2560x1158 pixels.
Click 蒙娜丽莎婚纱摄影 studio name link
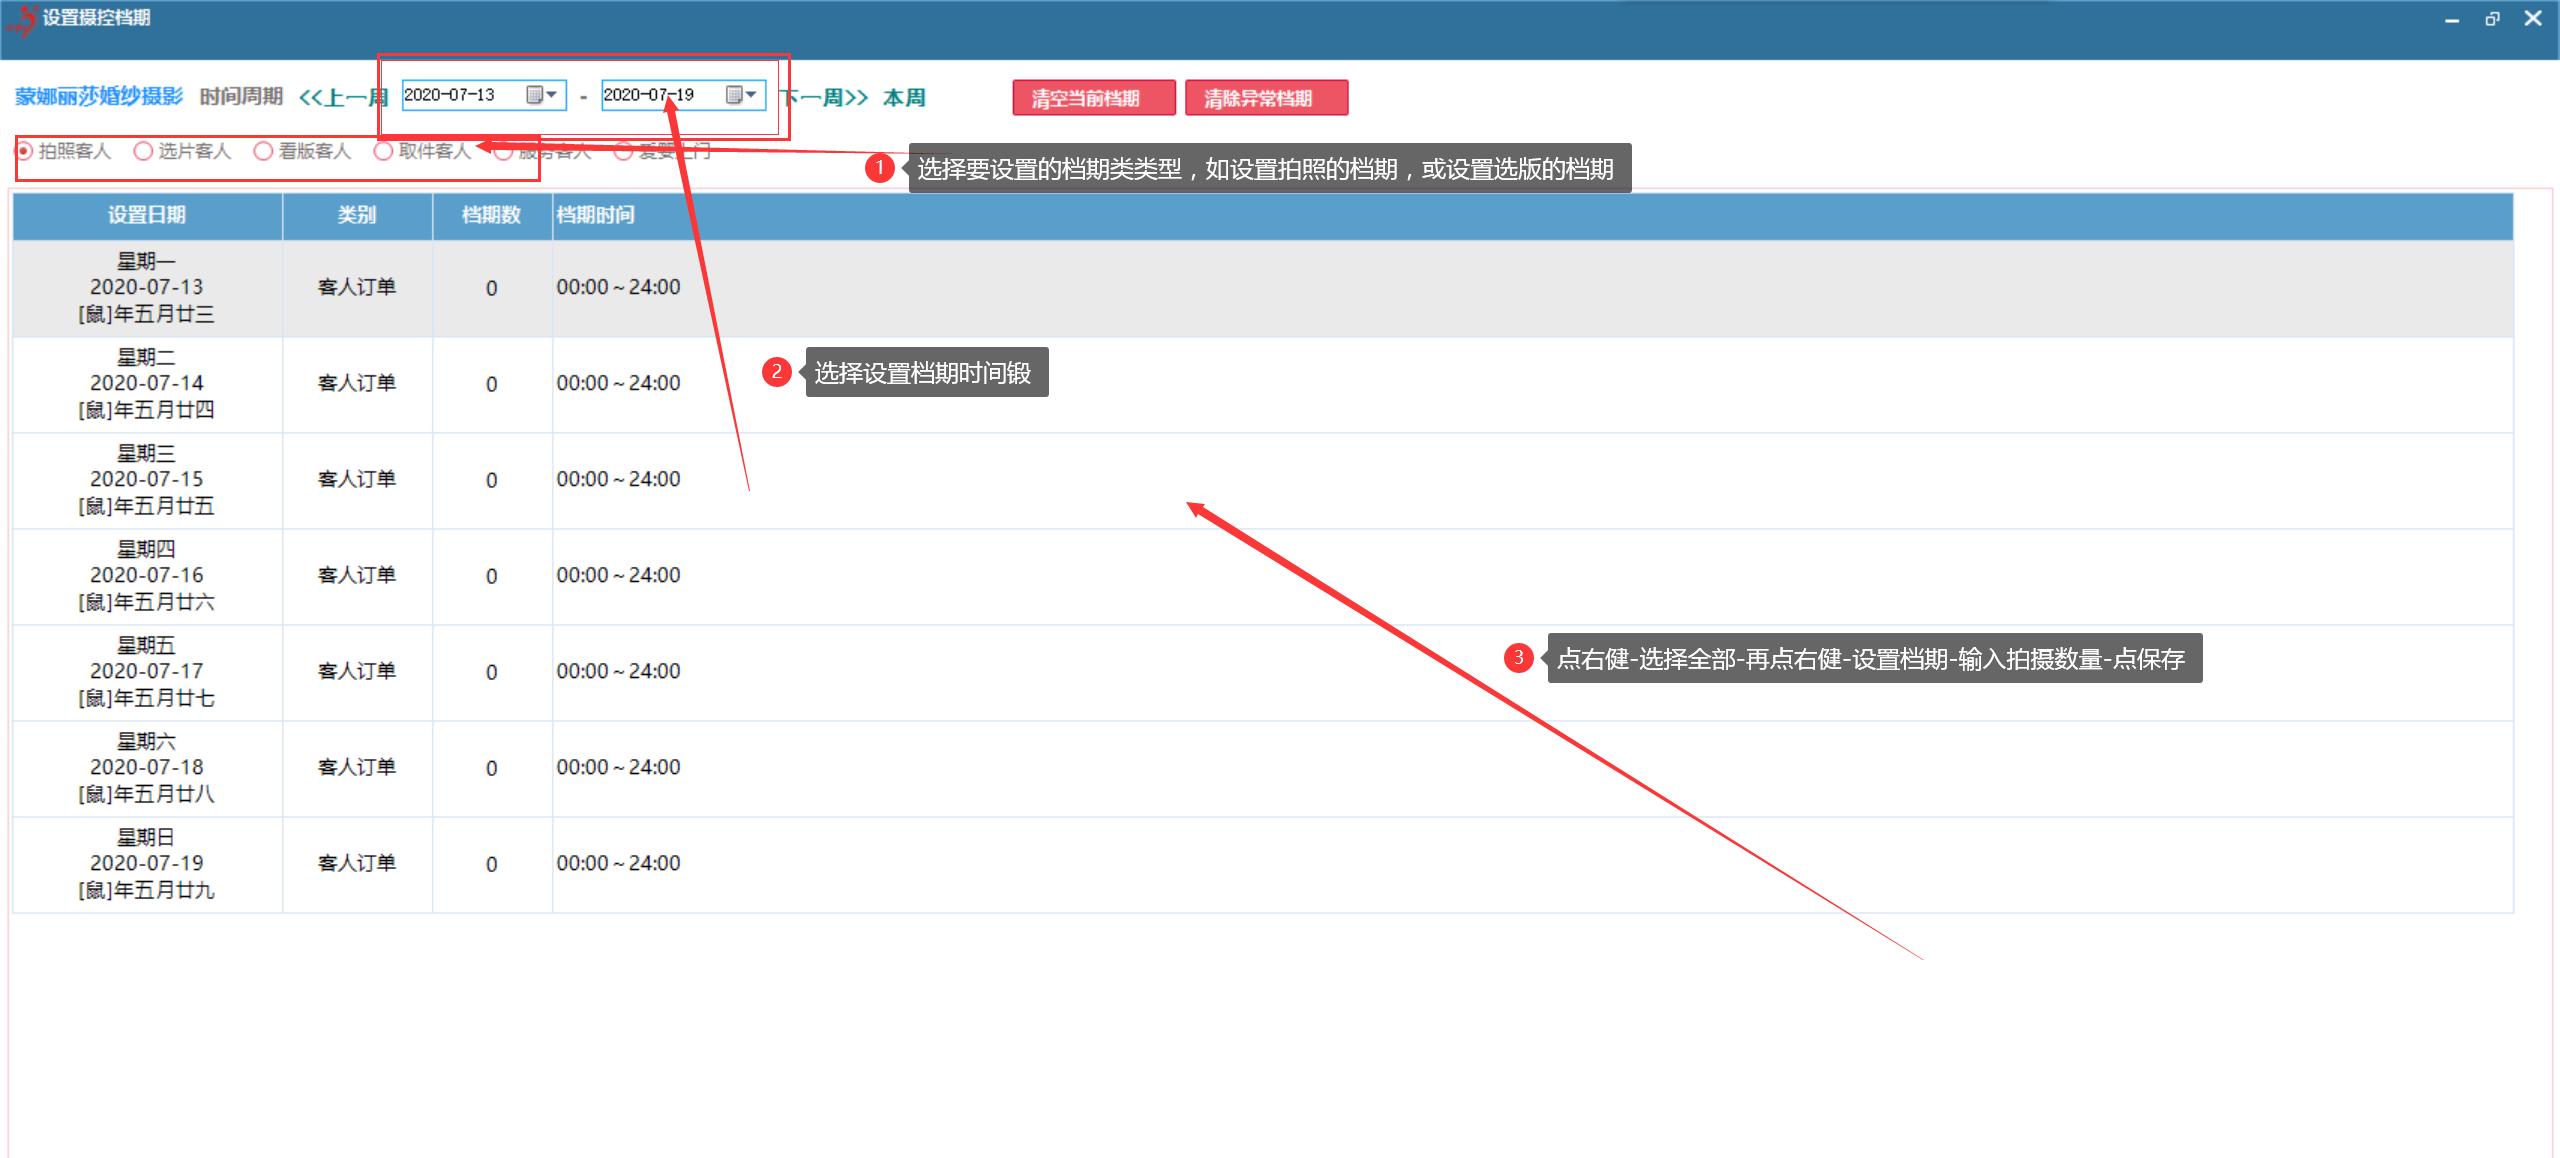99,96
